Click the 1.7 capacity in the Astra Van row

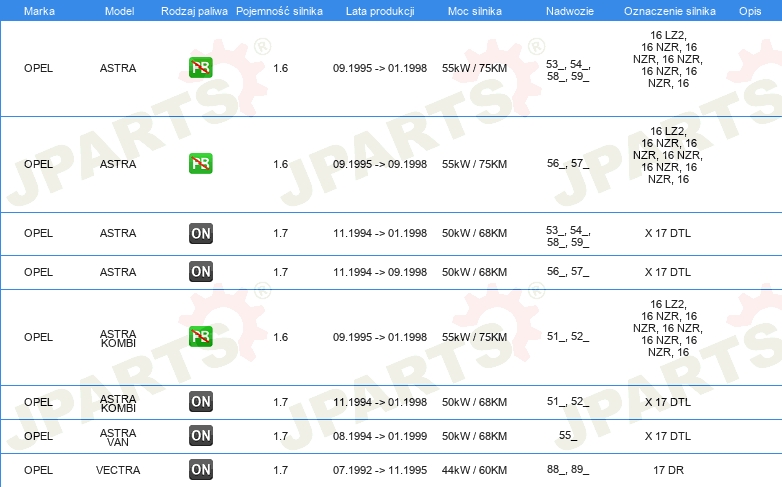[x=280, y=436]
